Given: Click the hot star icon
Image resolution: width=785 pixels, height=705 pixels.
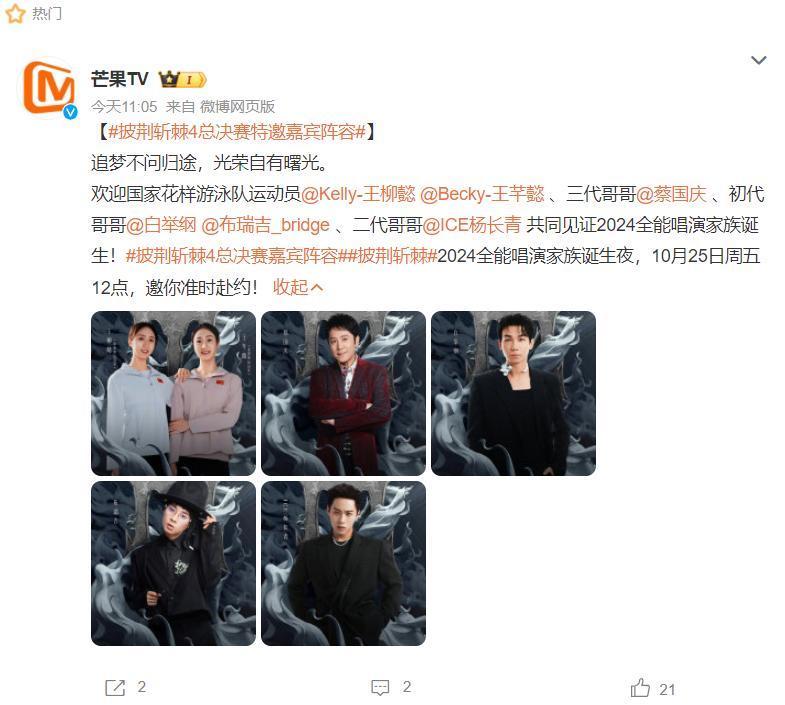Looking at the screenshot, I should [15, 14].
